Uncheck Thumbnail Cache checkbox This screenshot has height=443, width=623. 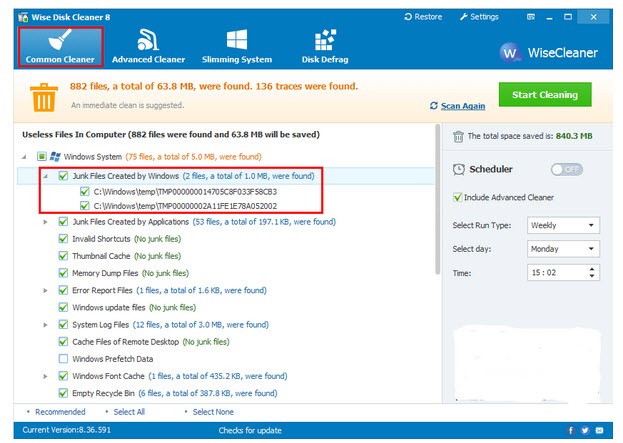tap(63, 256)
